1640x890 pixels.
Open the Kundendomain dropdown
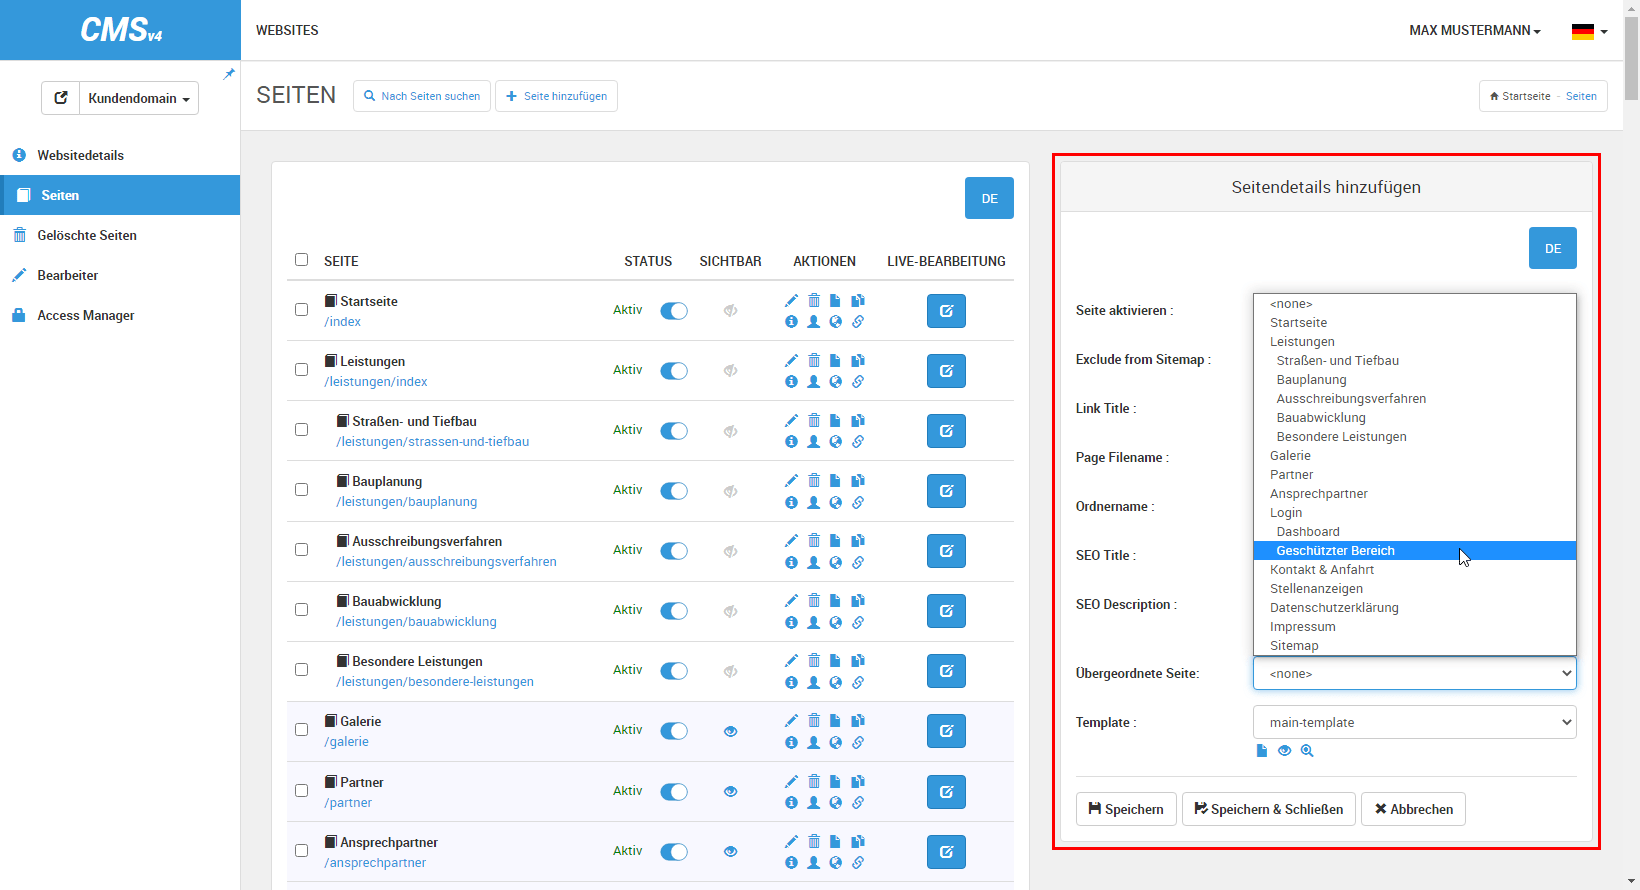[x=139, y=98]
